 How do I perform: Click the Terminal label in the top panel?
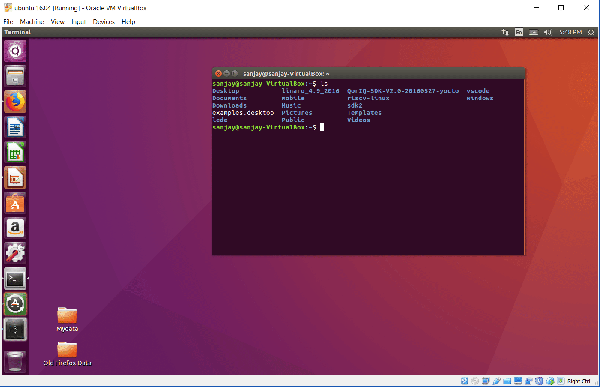(x=17, y=32)
